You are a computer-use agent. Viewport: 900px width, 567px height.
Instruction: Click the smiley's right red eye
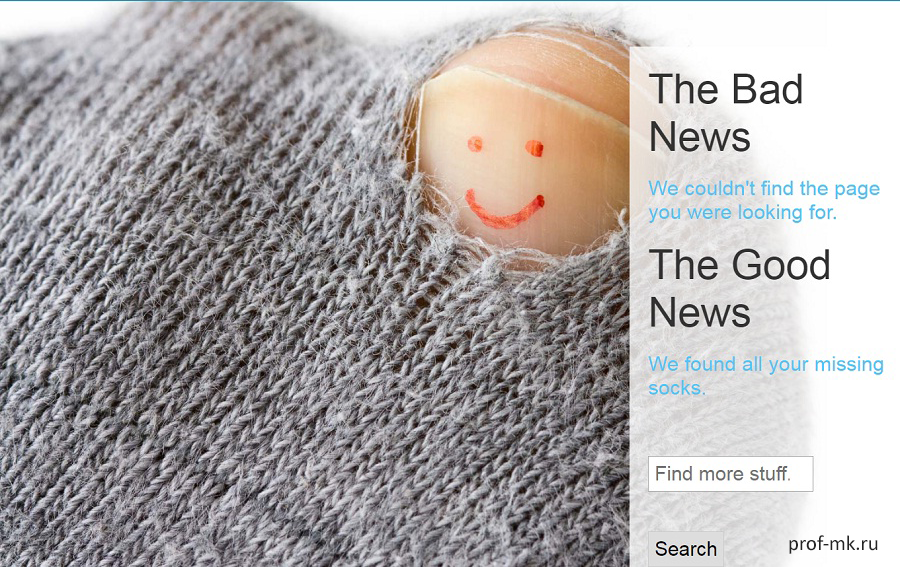(x=534, y=148)
